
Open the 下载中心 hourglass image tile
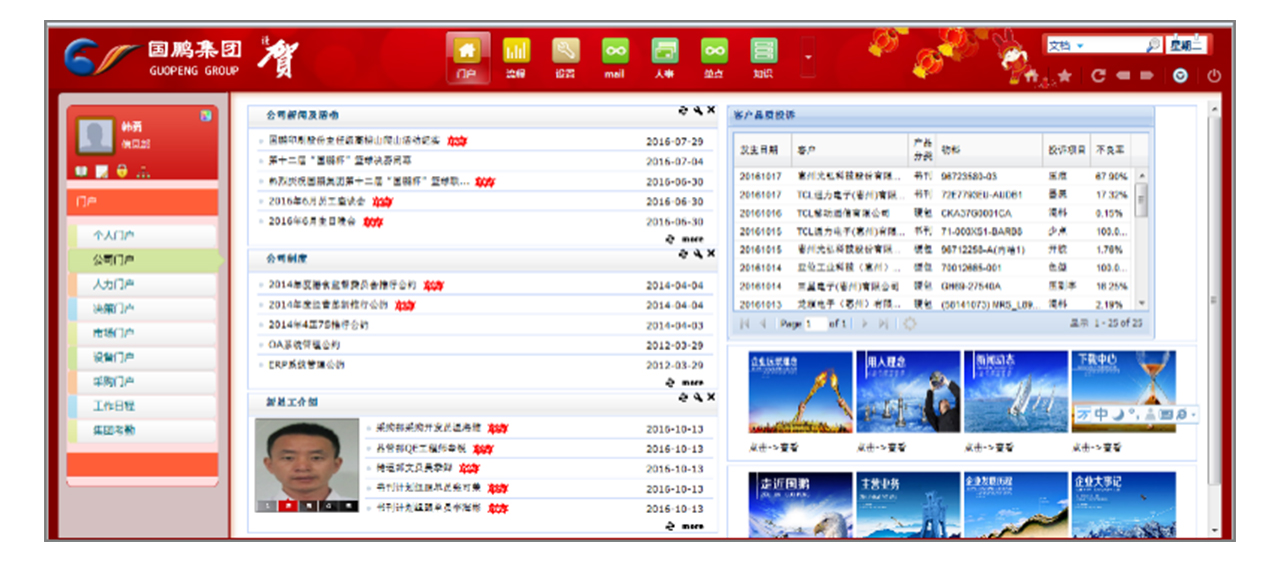point(1124,391)
